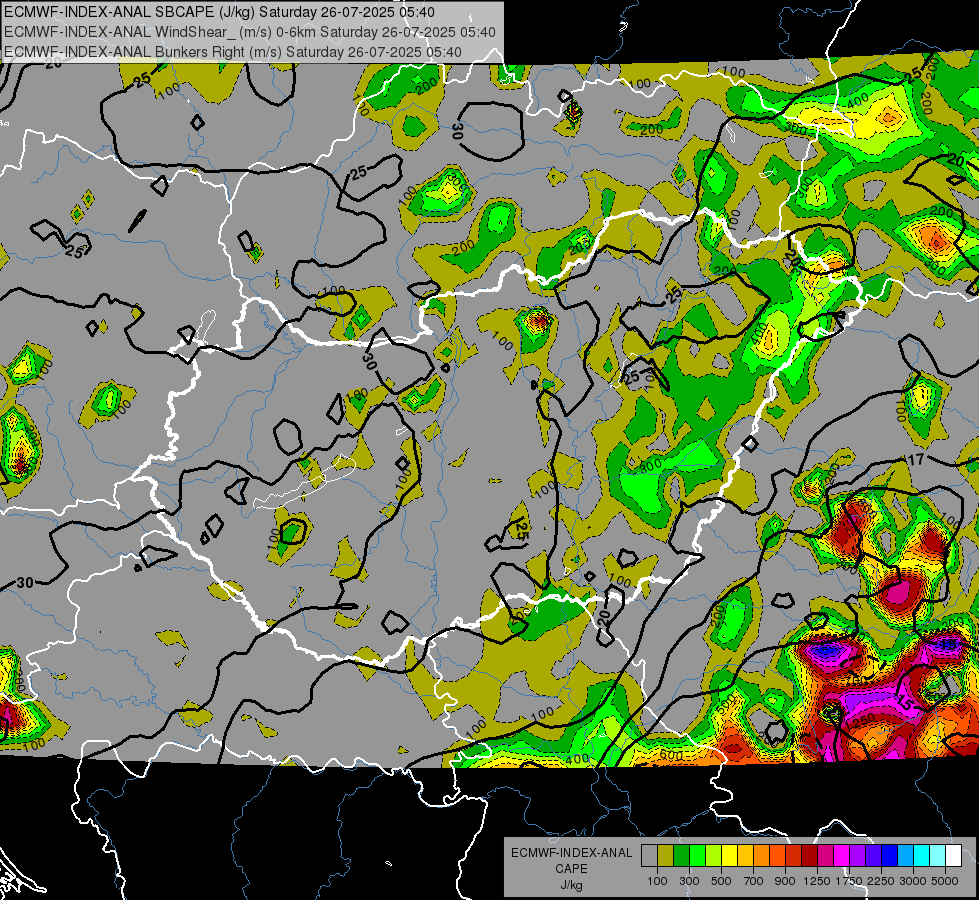The height and width of the screenshot is (900, 979).
Task: Click the 500 label in the legend
Action: click(x=721, y=881)
